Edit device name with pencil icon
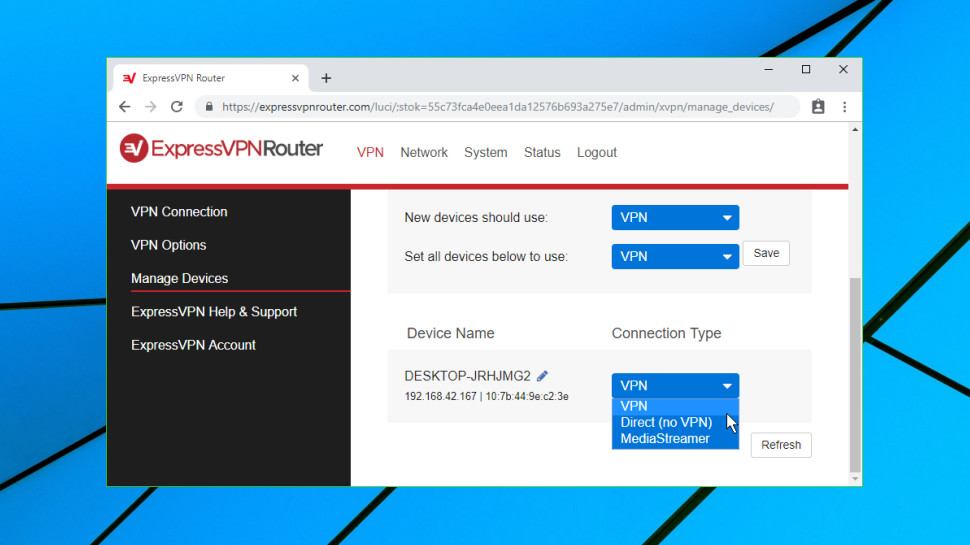Image resolution: width=970 pixels, height=545 pixels. (x=543, y=376)
